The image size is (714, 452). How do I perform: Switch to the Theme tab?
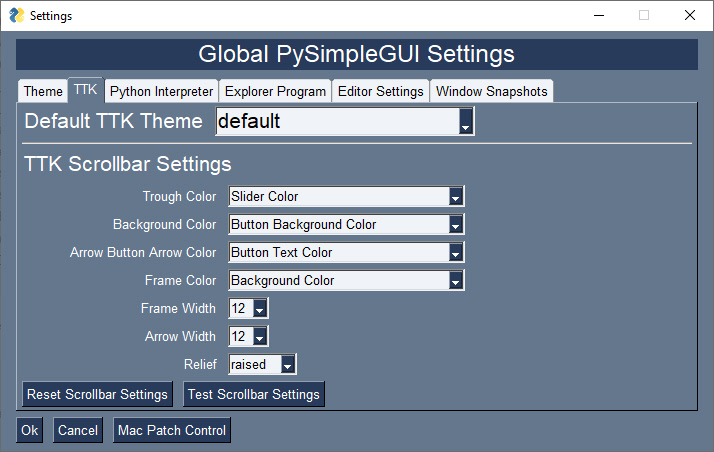point(43,91)
